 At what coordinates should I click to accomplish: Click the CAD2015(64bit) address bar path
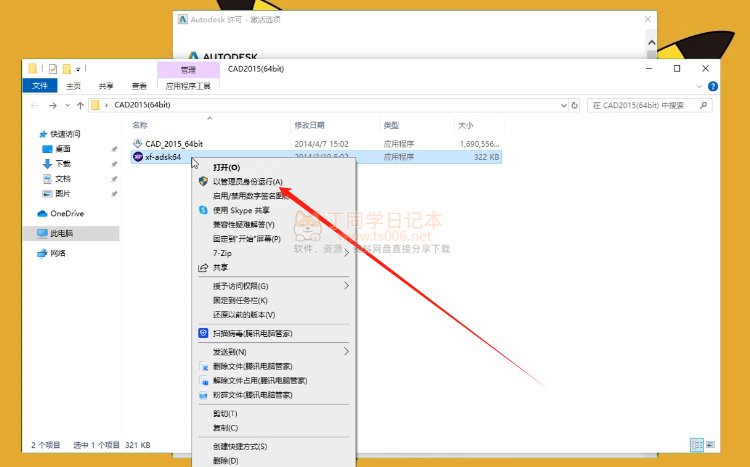tap(143, 105)
